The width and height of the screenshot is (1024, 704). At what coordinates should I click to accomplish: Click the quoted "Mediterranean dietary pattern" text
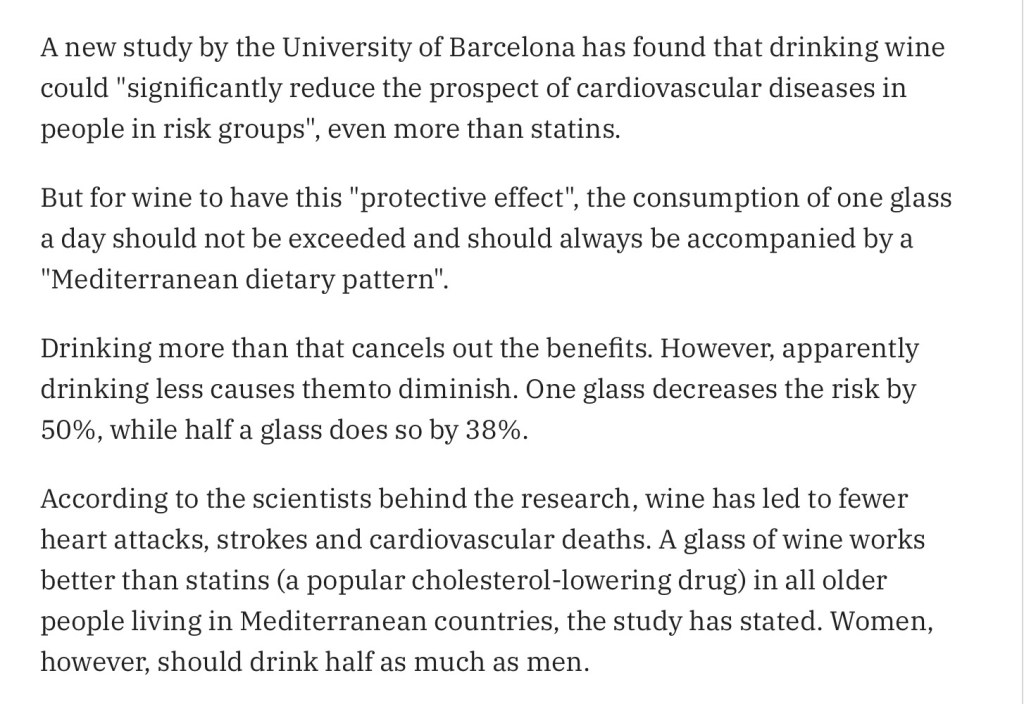245,279
